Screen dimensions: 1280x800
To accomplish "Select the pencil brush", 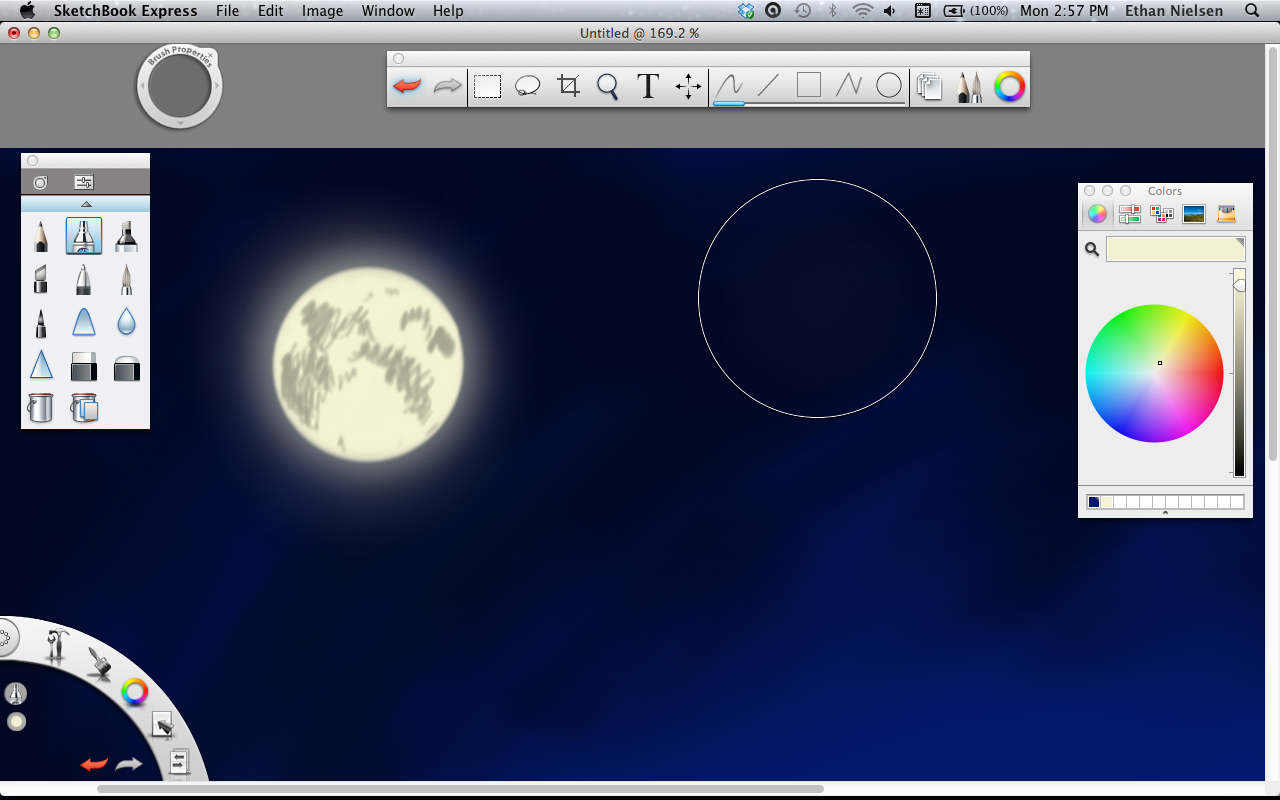I will point(40,236).
